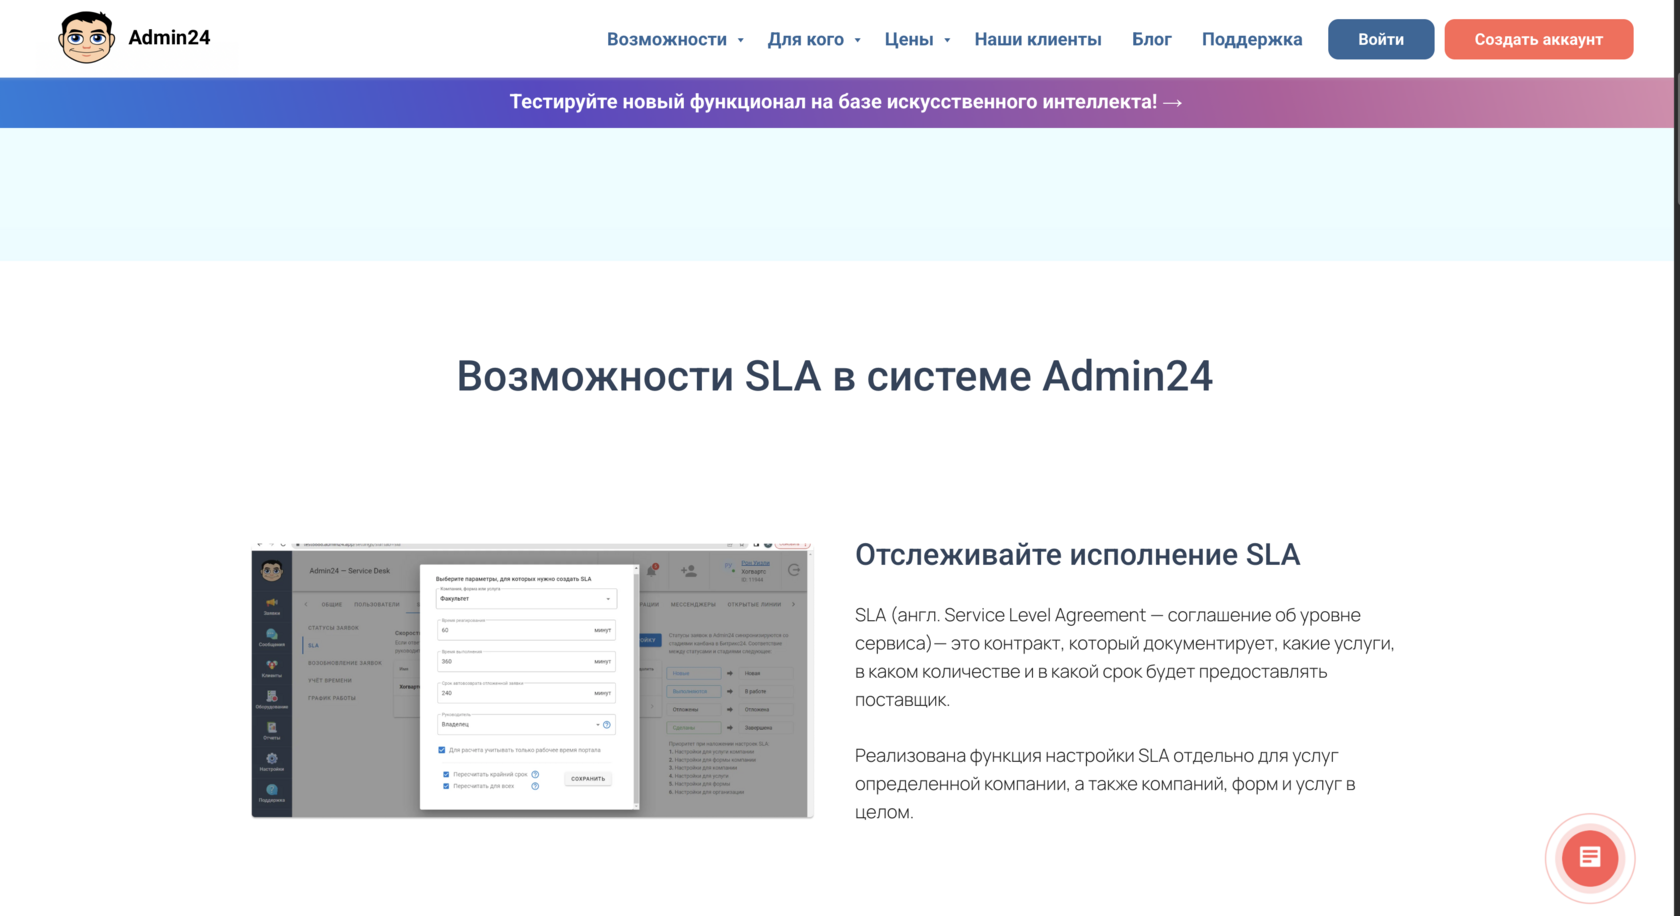1680x916 pixels.
Task: Go to the Наши клиенты page
Action: [x=1037, y=40]
